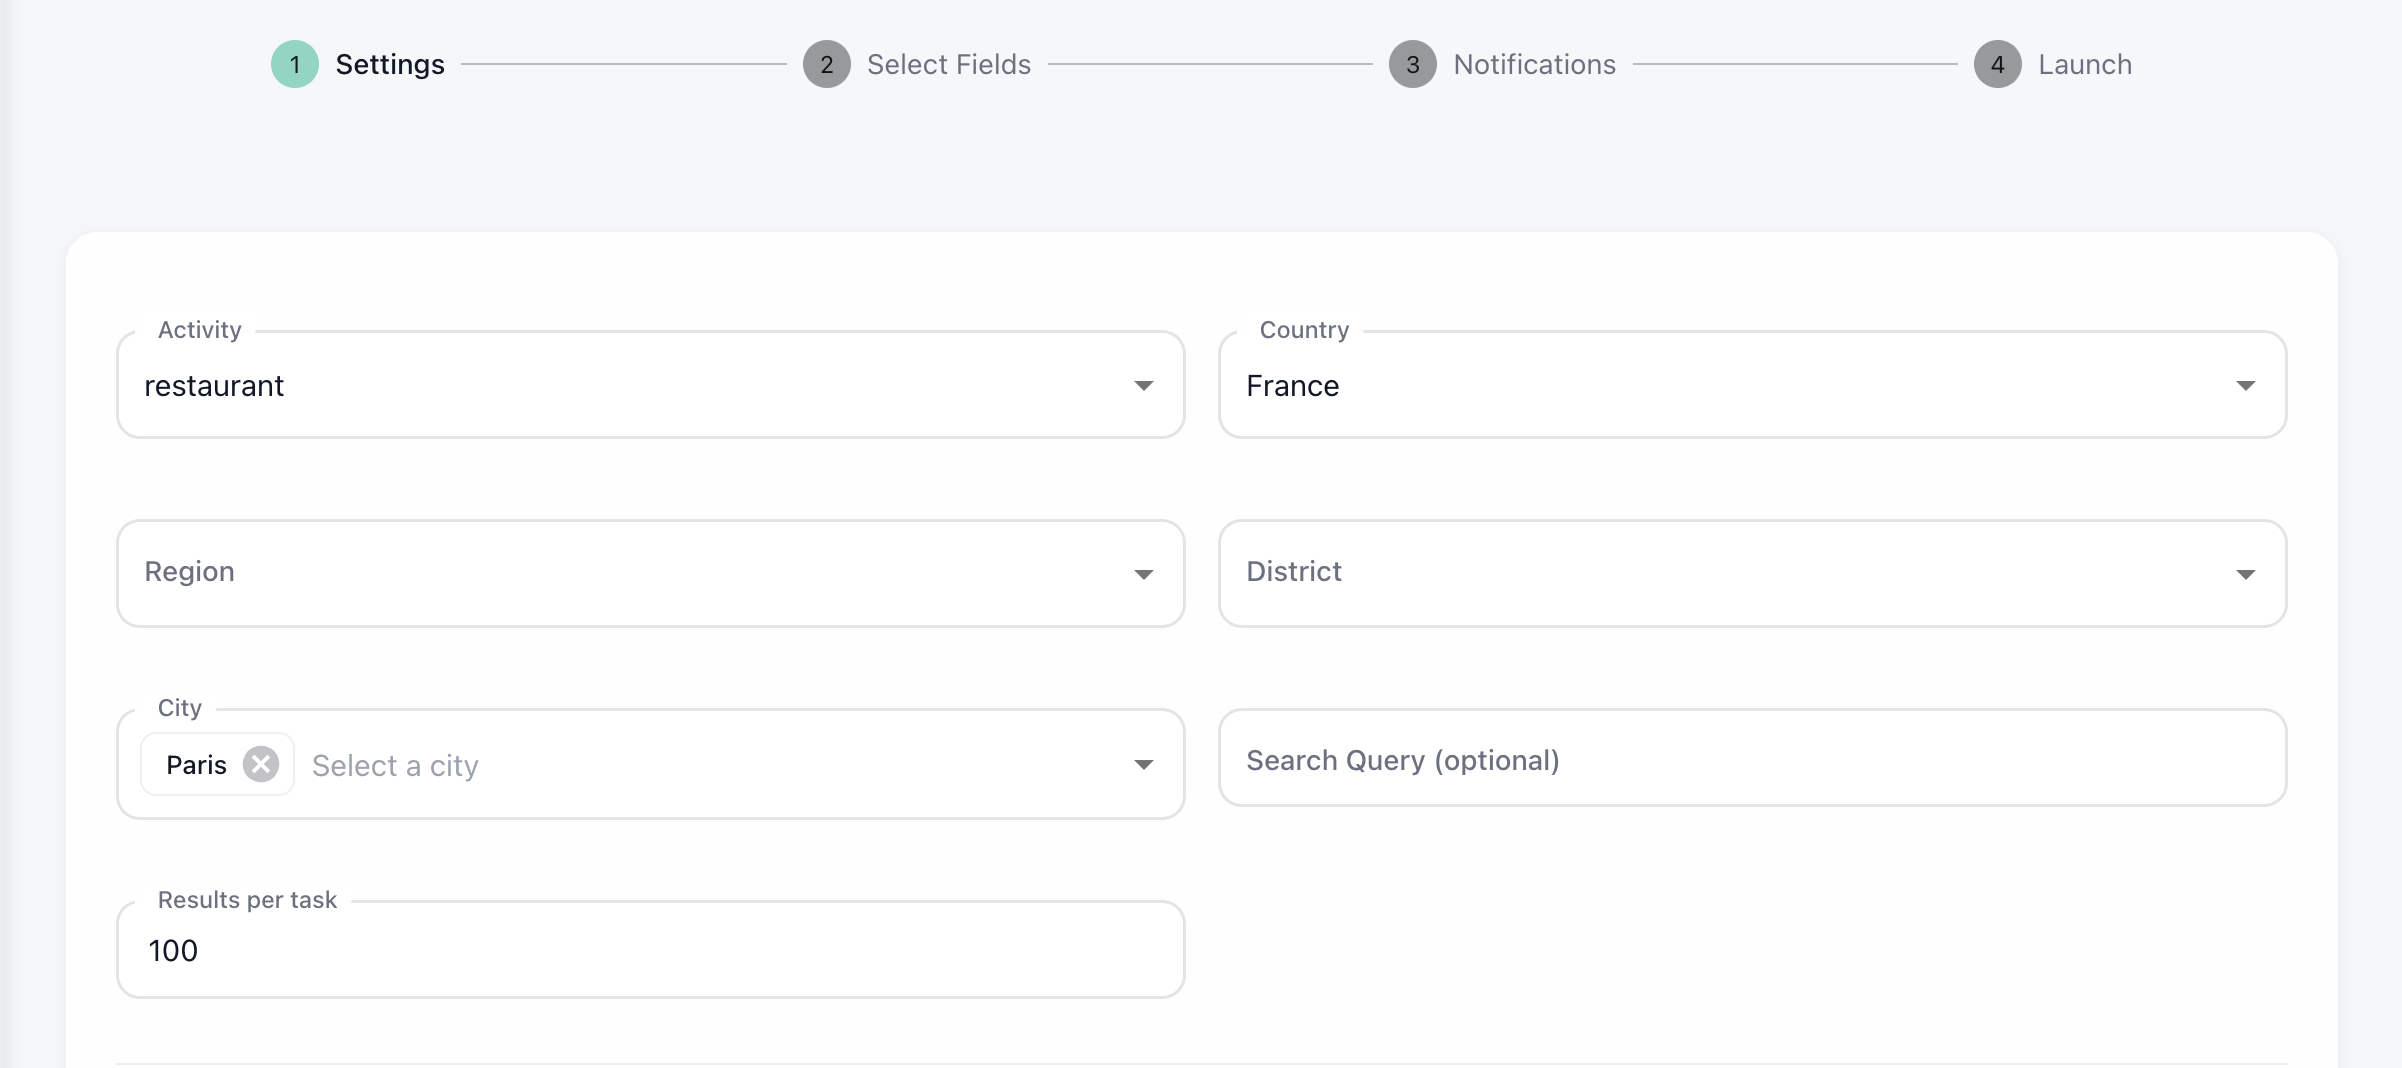Open the District dropdown arrow
Screen dimensions: 2402x1068
click(x=2245, y=574)
